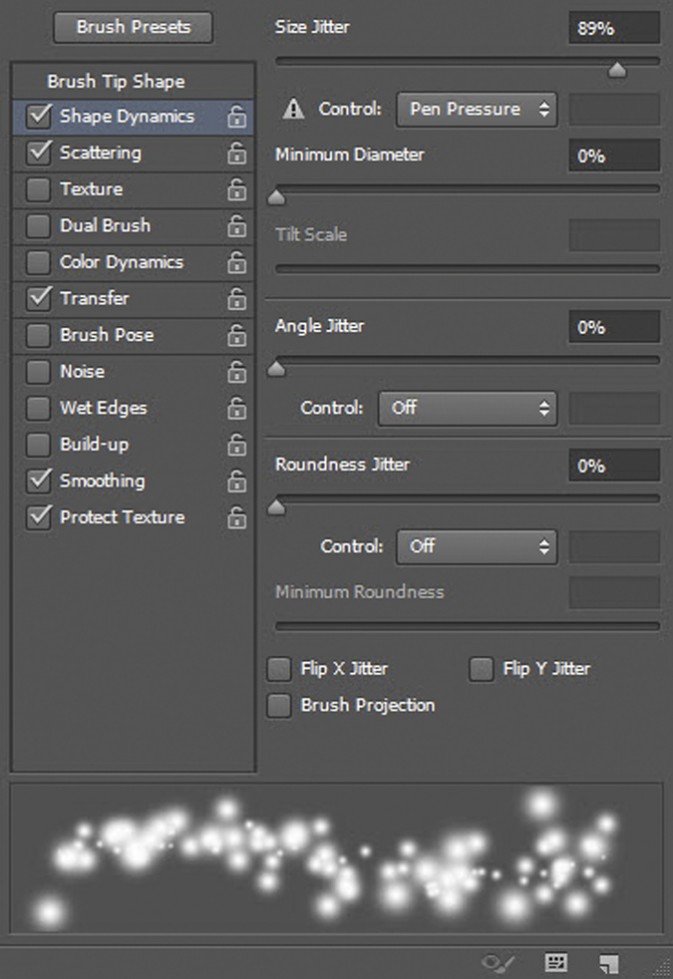673x979 pixels.
Task: Turn on Flip X Jitter
Action: 282,669
